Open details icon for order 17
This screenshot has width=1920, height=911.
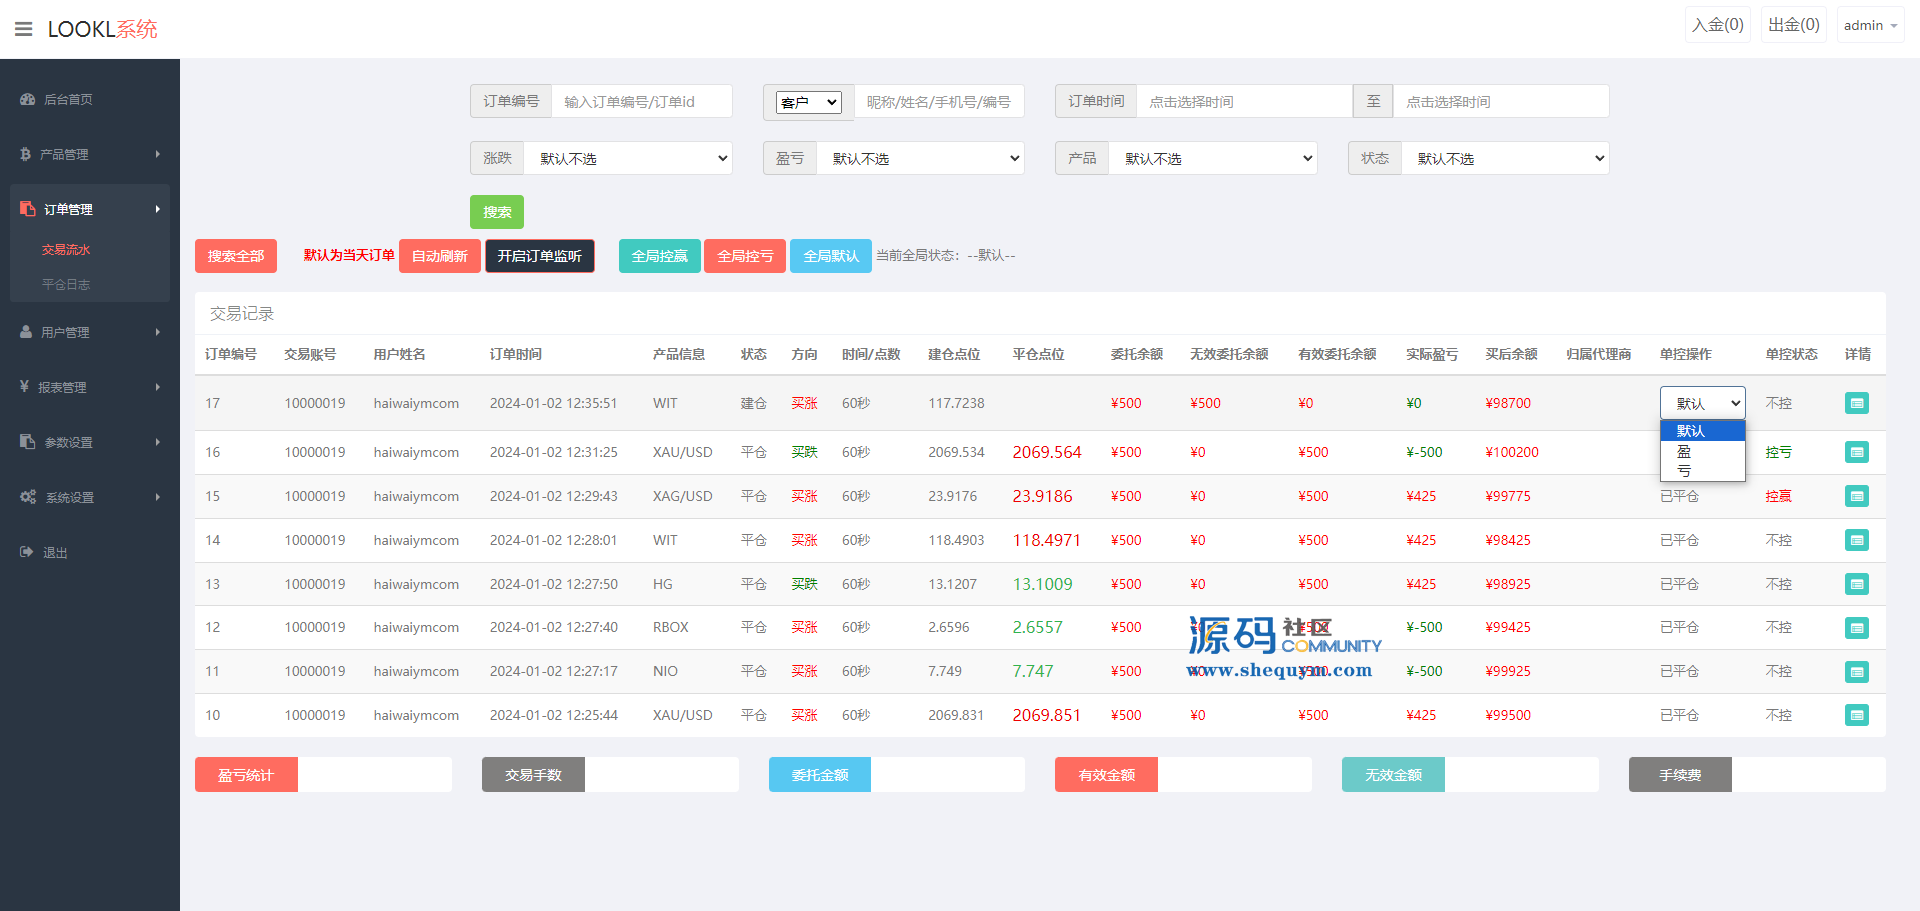(x=1856, y=403)
